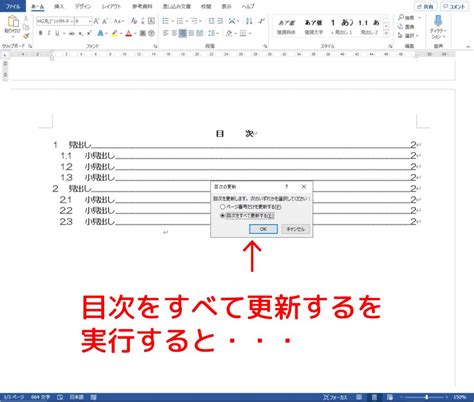Click the help question mark in the dialog

click(287, 187)
